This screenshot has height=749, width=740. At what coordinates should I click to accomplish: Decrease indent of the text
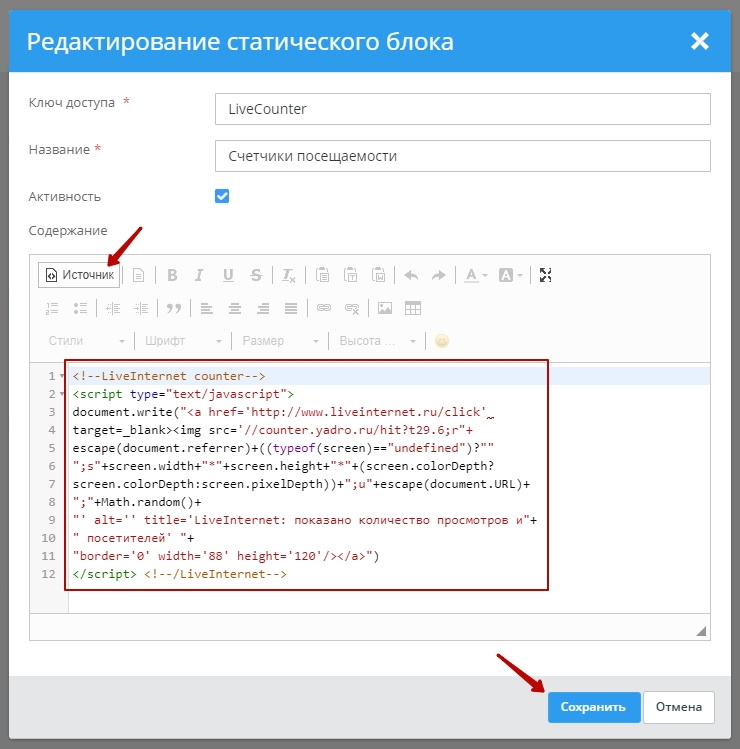(x=113, y=309)
